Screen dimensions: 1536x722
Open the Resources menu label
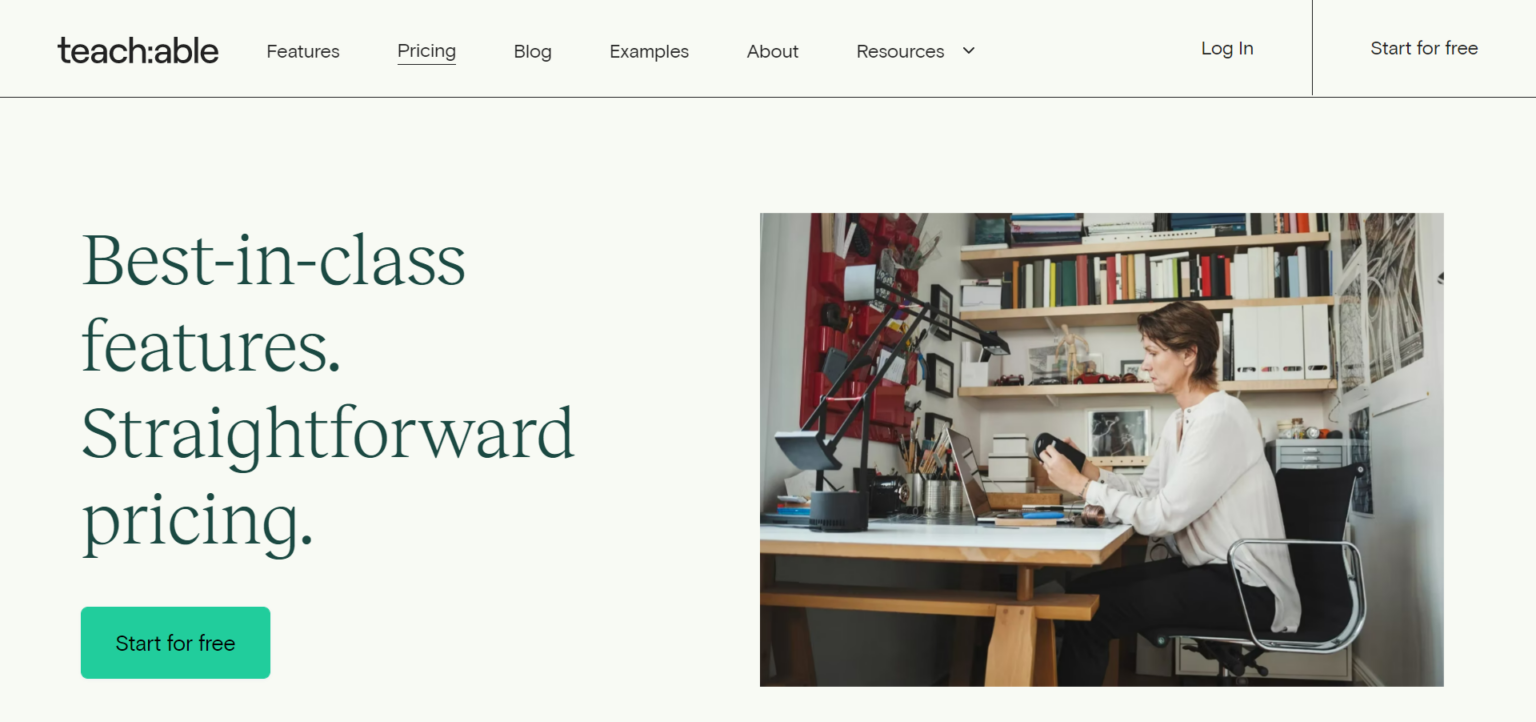[900, 51]
